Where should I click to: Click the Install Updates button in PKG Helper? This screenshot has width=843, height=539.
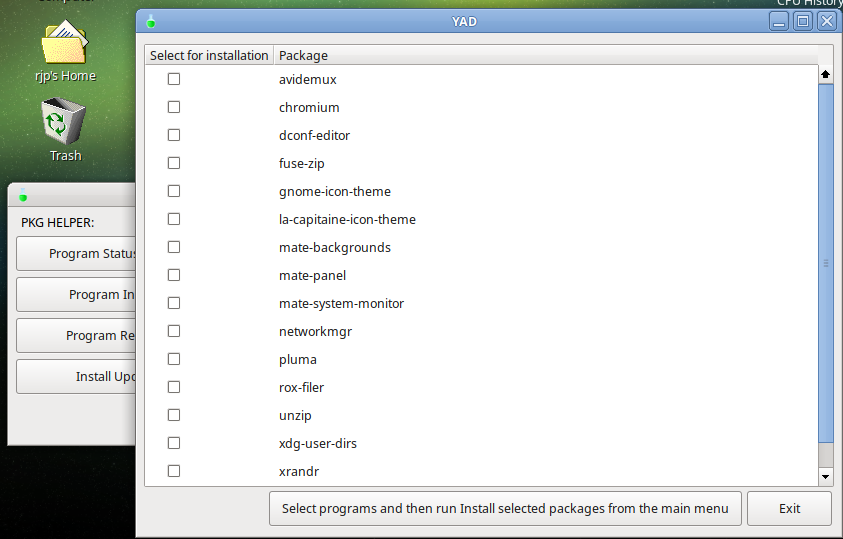pos(78,377)
